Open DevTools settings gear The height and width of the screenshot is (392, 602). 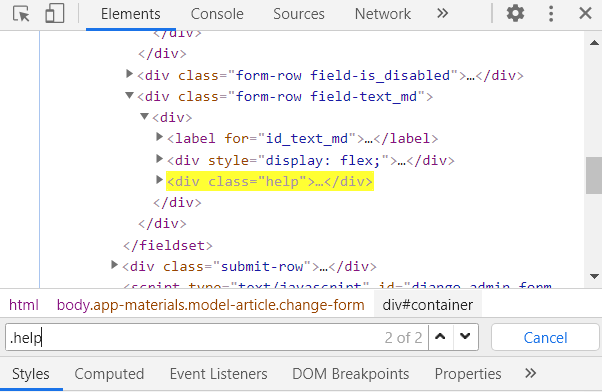click(x=515, y=14)
